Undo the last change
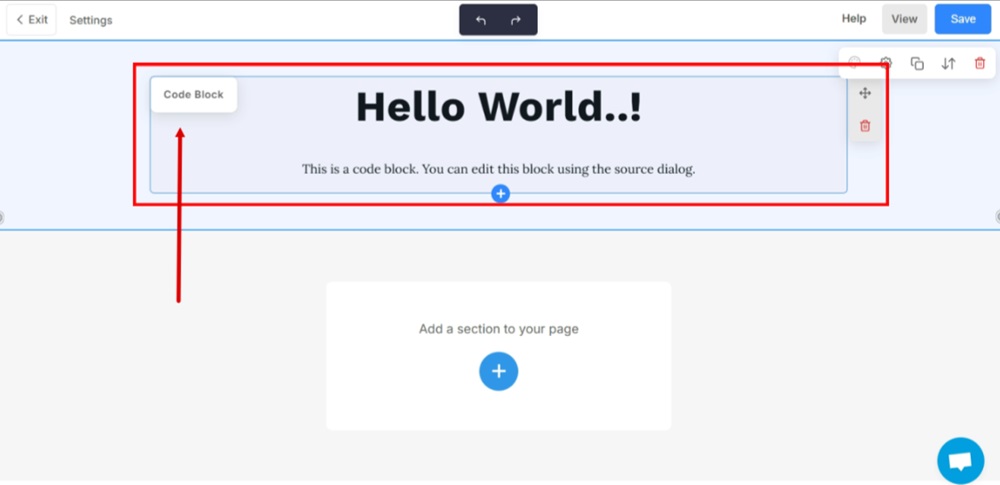Viewport: 1000px width, 485px height. point(481,20)
